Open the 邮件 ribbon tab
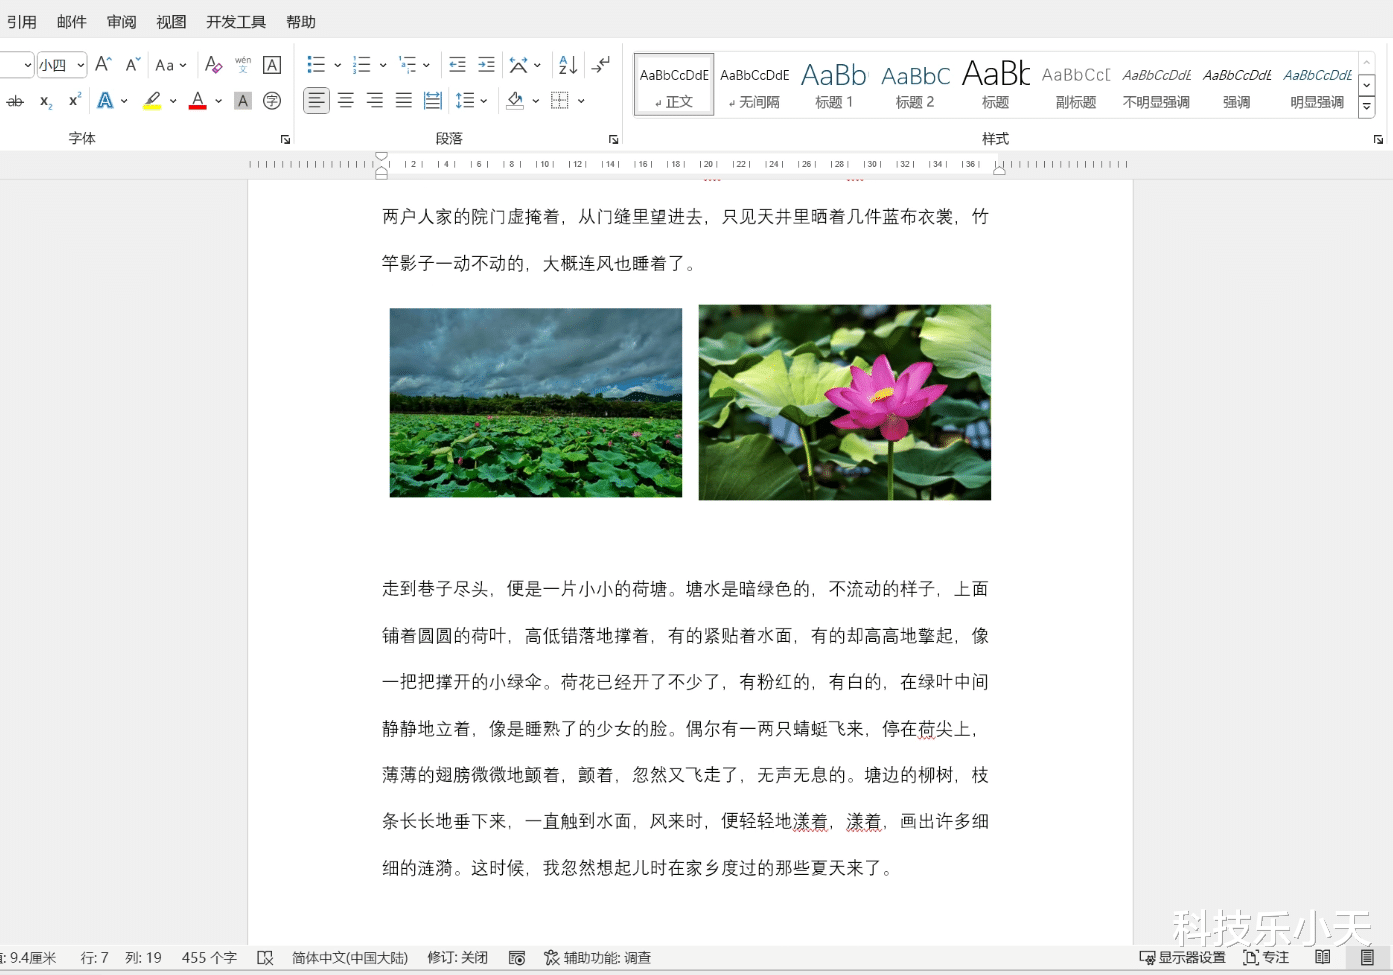The width and height of the screenshot is (1393, 975). point(71,22)
